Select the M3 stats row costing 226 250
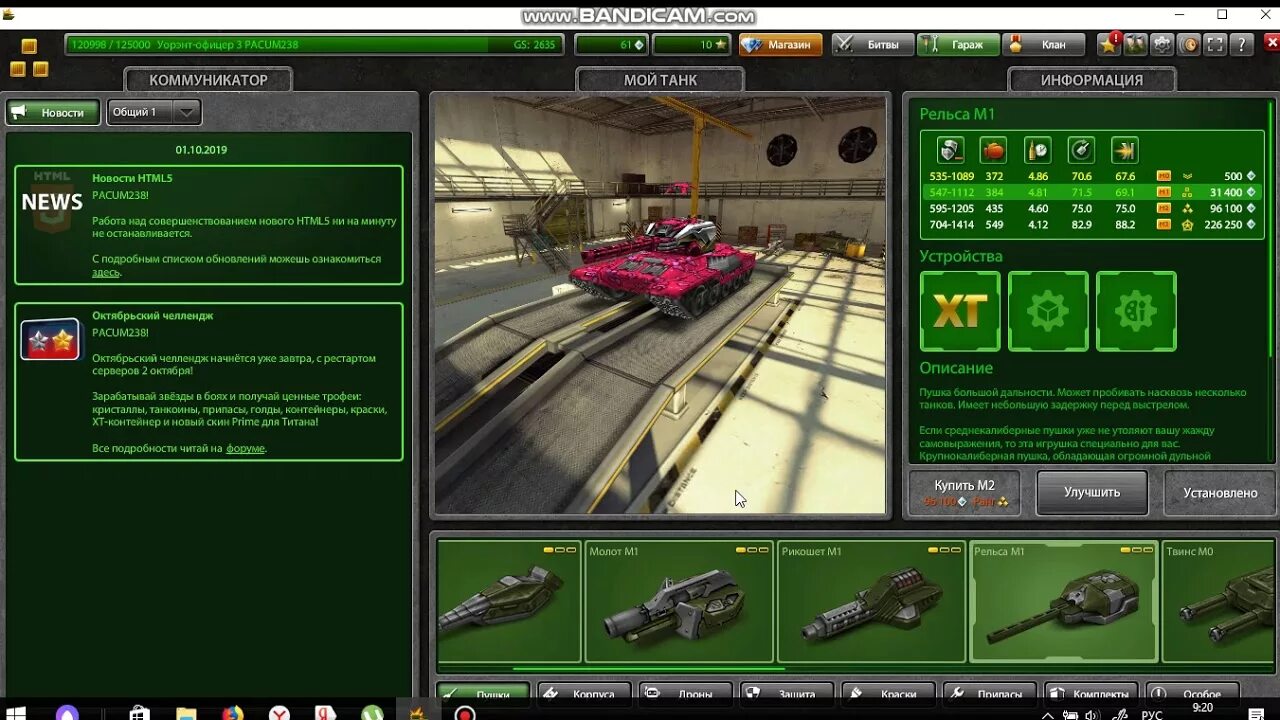 (x=1092, y=224)
